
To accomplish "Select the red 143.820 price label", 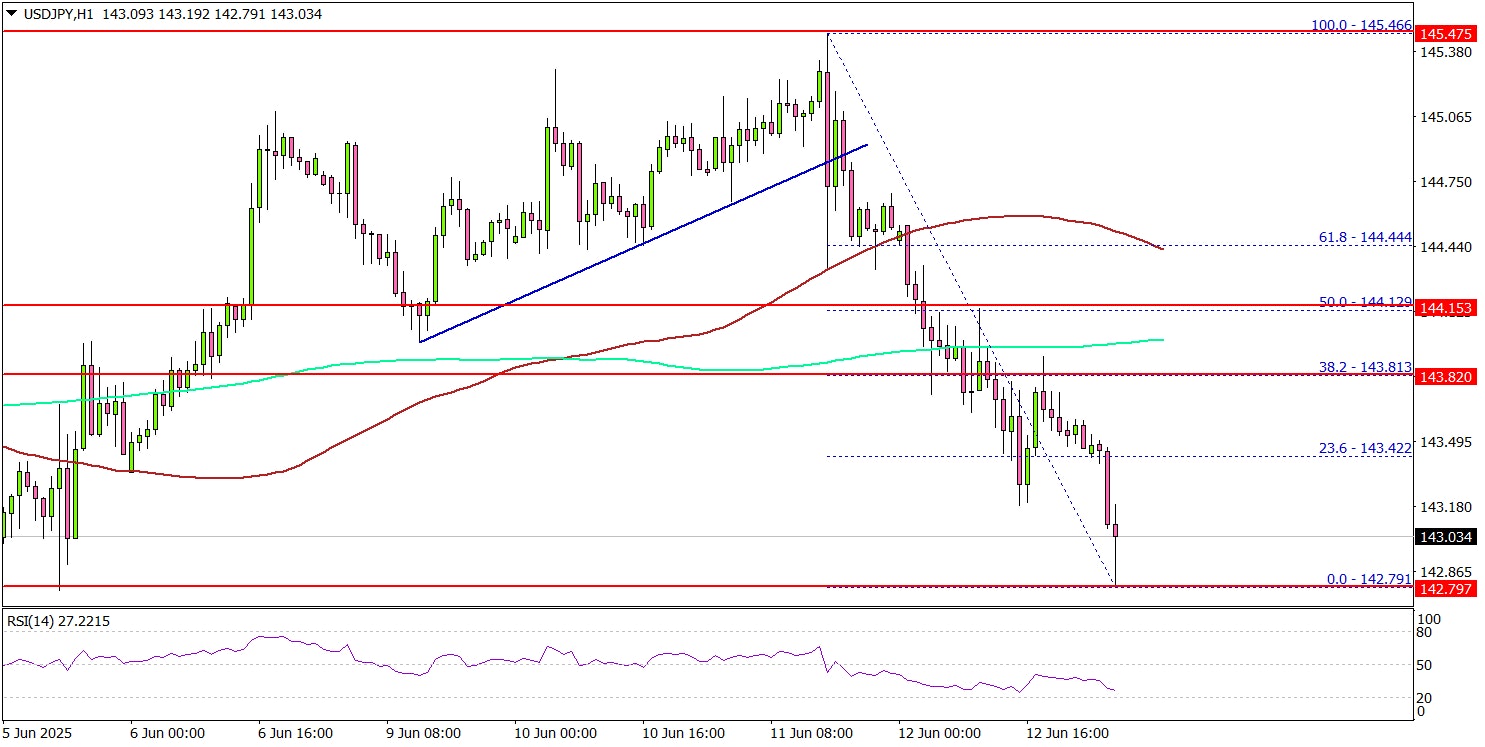I will tap(1445, 376).
